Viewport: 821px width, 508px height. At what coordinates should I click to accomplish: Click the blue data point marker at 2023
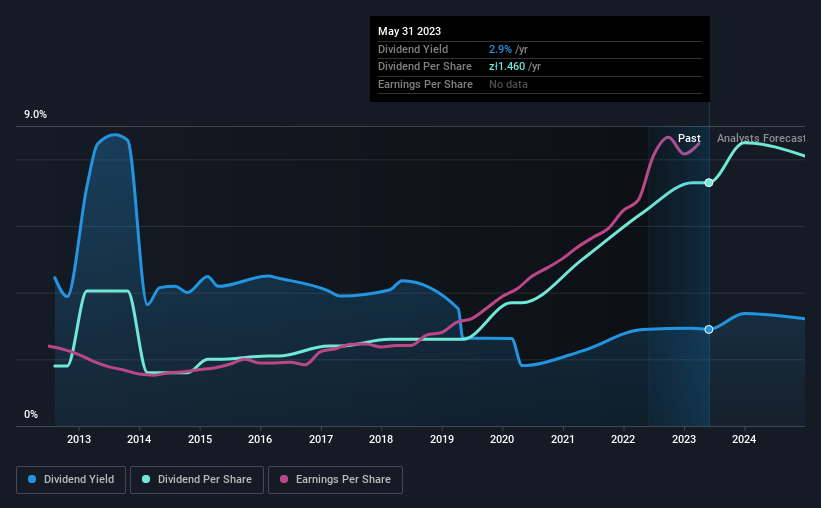[x=709, y=329]
